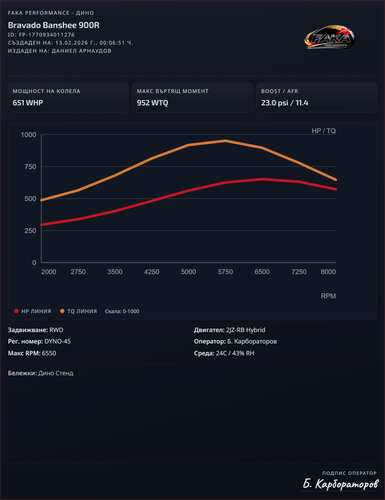This screenshot has height=500, width=385.
Task: Click the 651 WHP wheel power card
Action: pyautogui.click(x=68, y=98)
